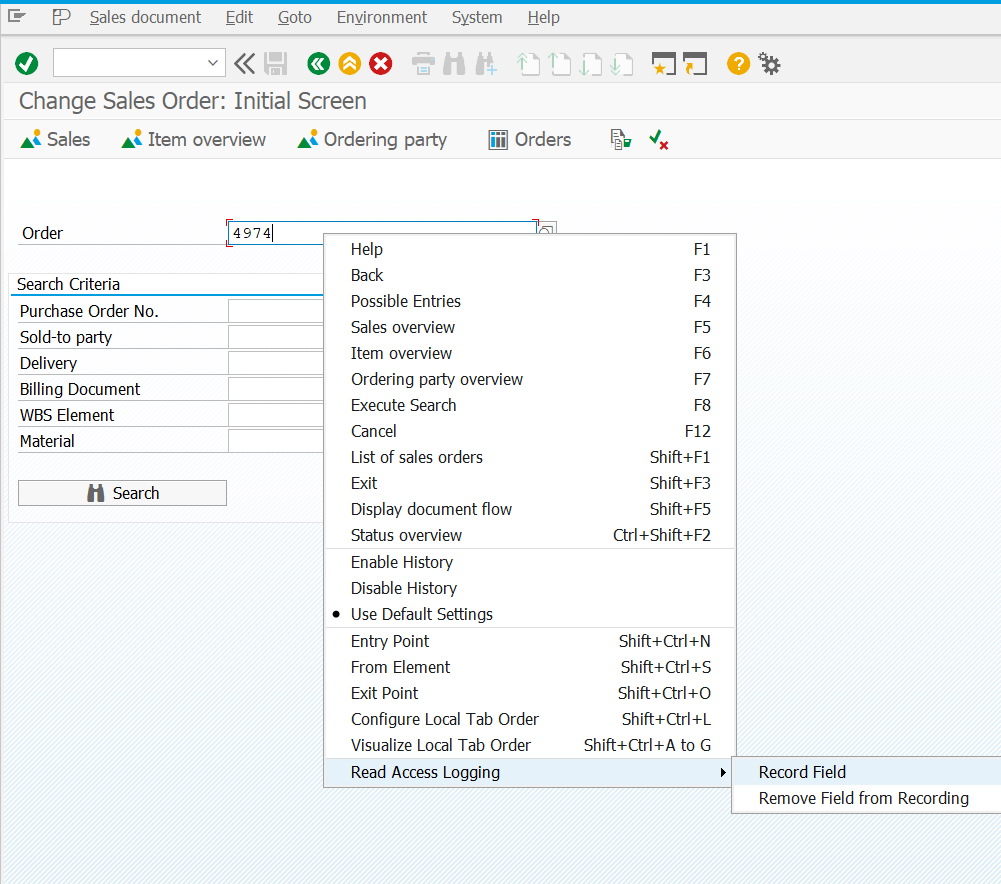Open the Sales document menu
This screenshot has height=884, width=1001.
point(145,17)
